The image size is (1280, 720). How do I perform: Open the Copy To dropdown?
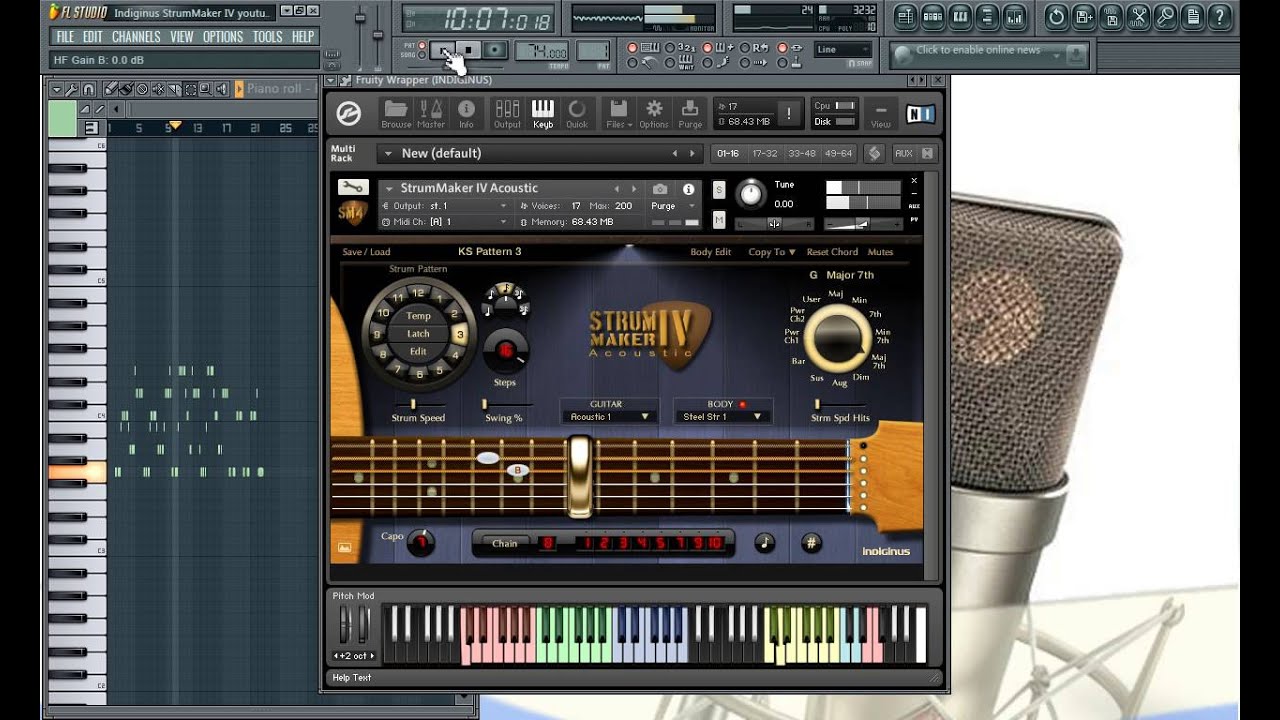point(772,252)
